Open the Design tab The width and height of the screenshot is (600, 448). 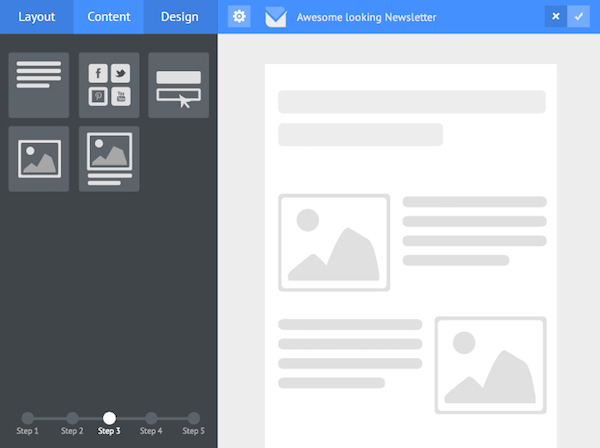click(180, 17)
